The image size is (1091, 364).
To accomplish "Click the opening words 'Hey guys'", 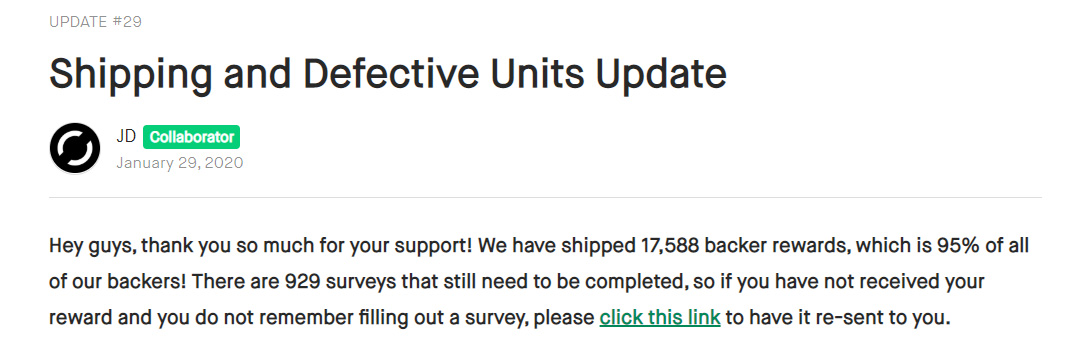I will tap(88, 246).
